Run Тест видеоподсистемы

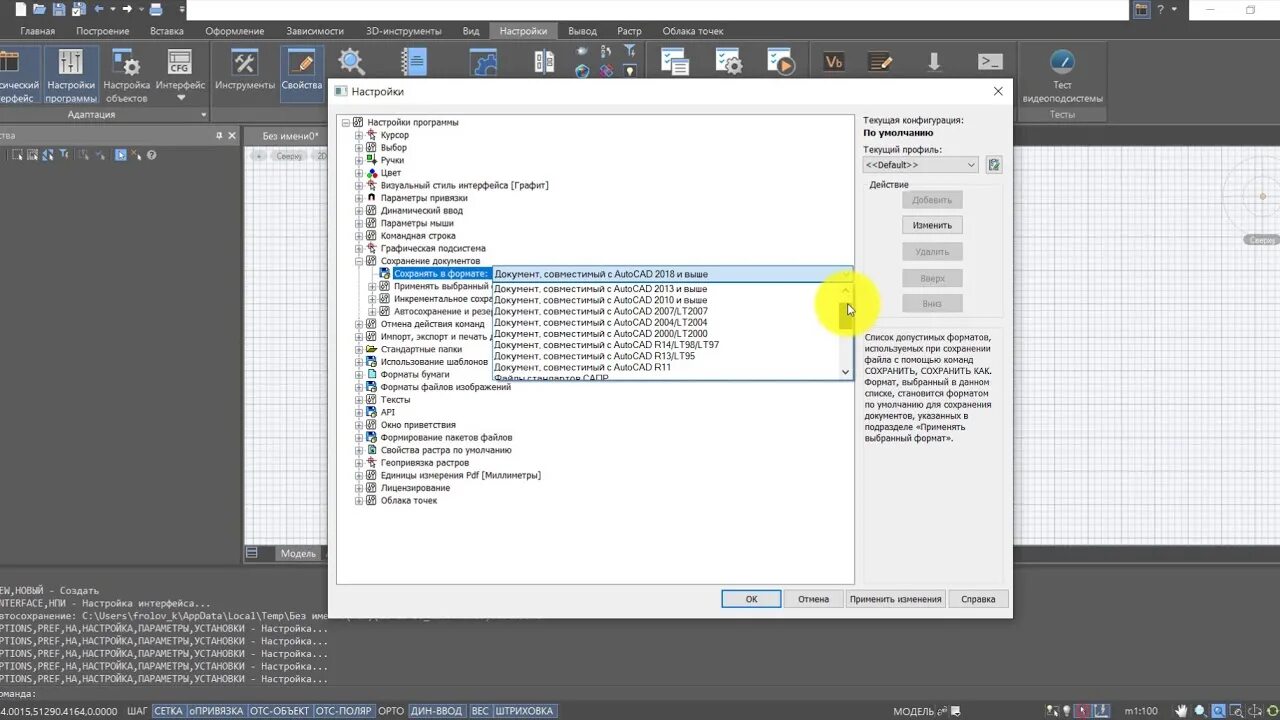click(1062, 76)
